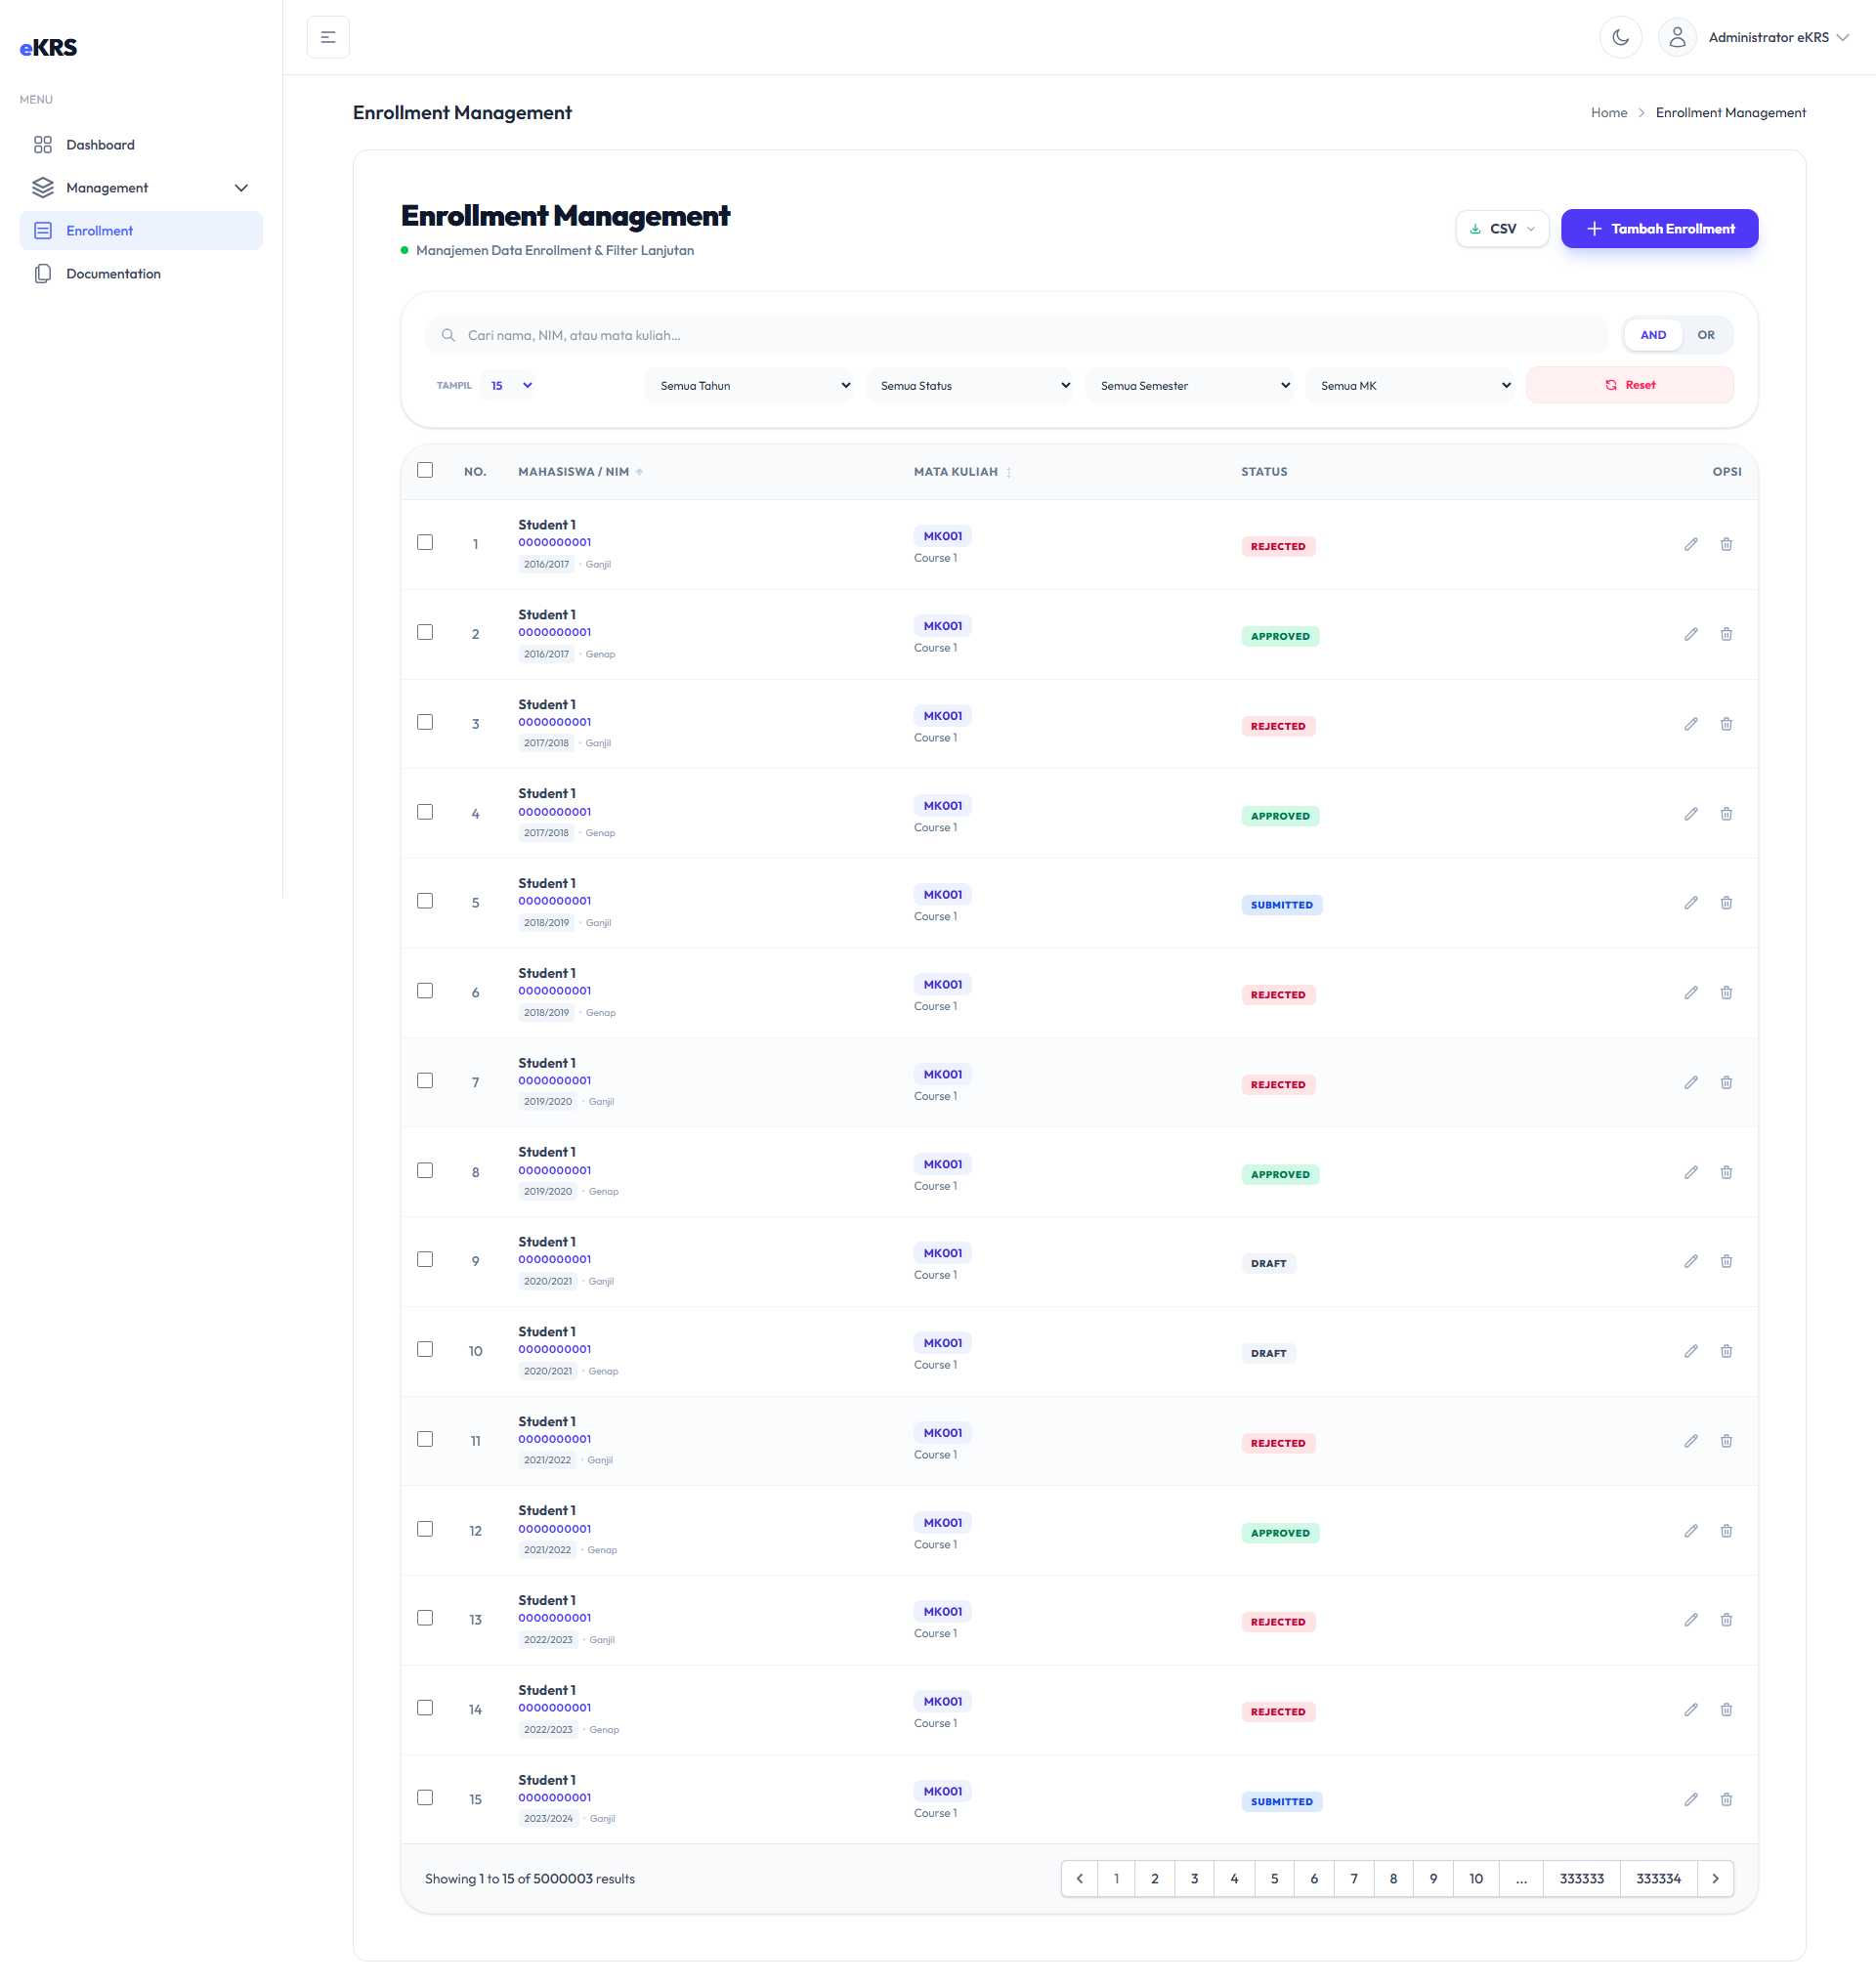
Task: Change Tampil rows-per-page dropdown
Action: pyautogui.click(x=508, y=386)
